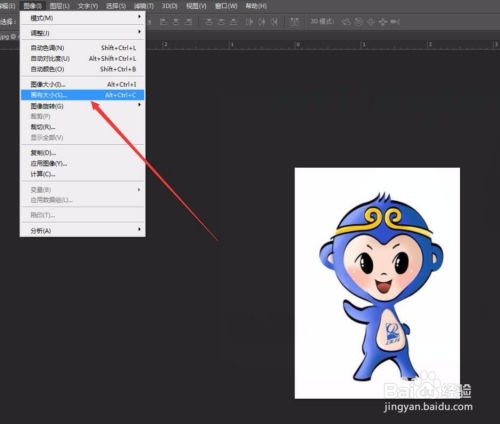Image resolution: width=500 pixels, height=424 pixels.
Task: Expand the 分析(A) submenu
Action: (x=82, y=230)
